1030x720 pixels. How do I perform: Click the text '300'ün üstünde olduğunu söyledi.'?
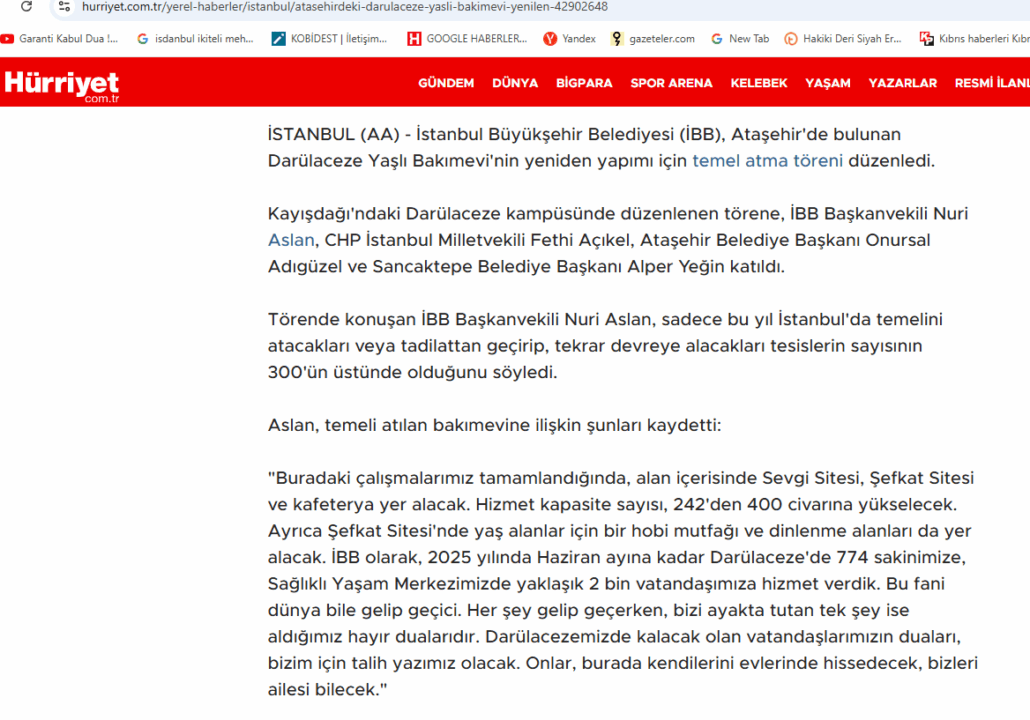pyautogui.click(x=413, y=372)
